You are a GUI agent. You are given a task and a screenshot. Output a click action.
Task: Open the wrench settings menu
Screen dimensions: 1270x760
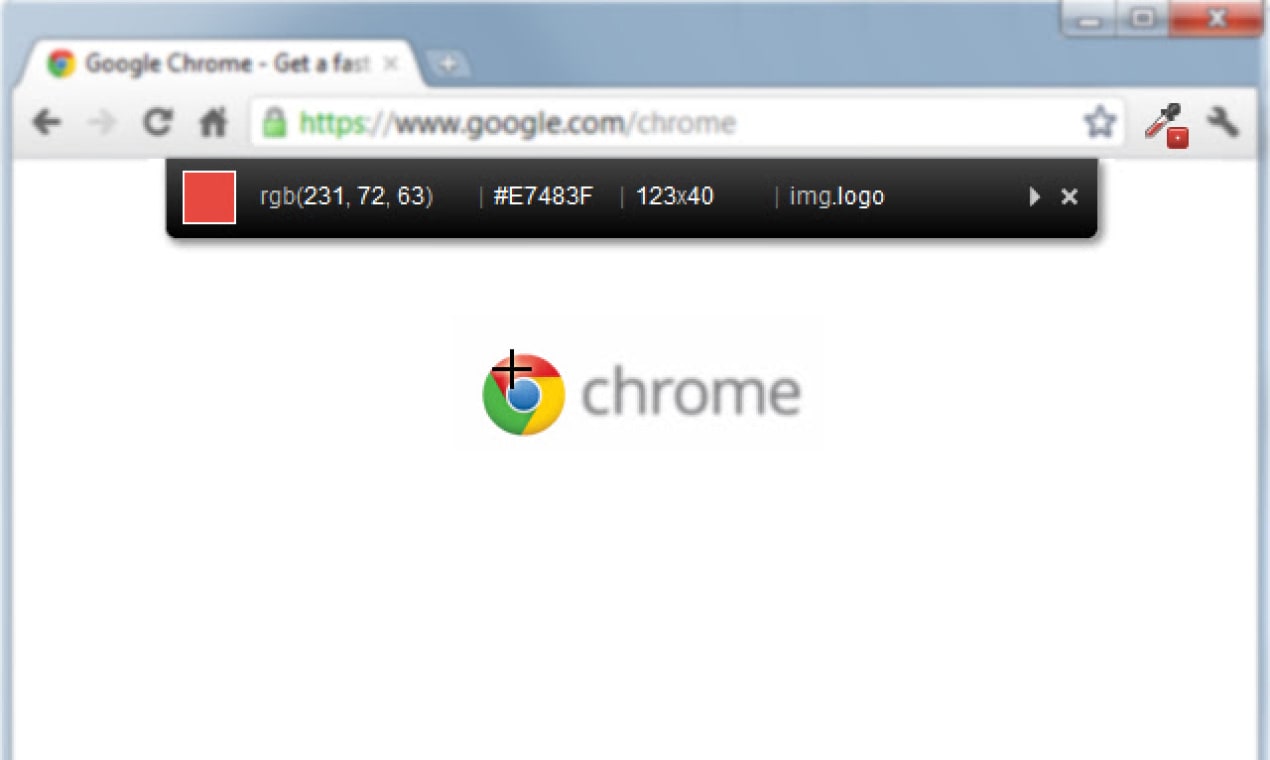tap(1223, 123)
